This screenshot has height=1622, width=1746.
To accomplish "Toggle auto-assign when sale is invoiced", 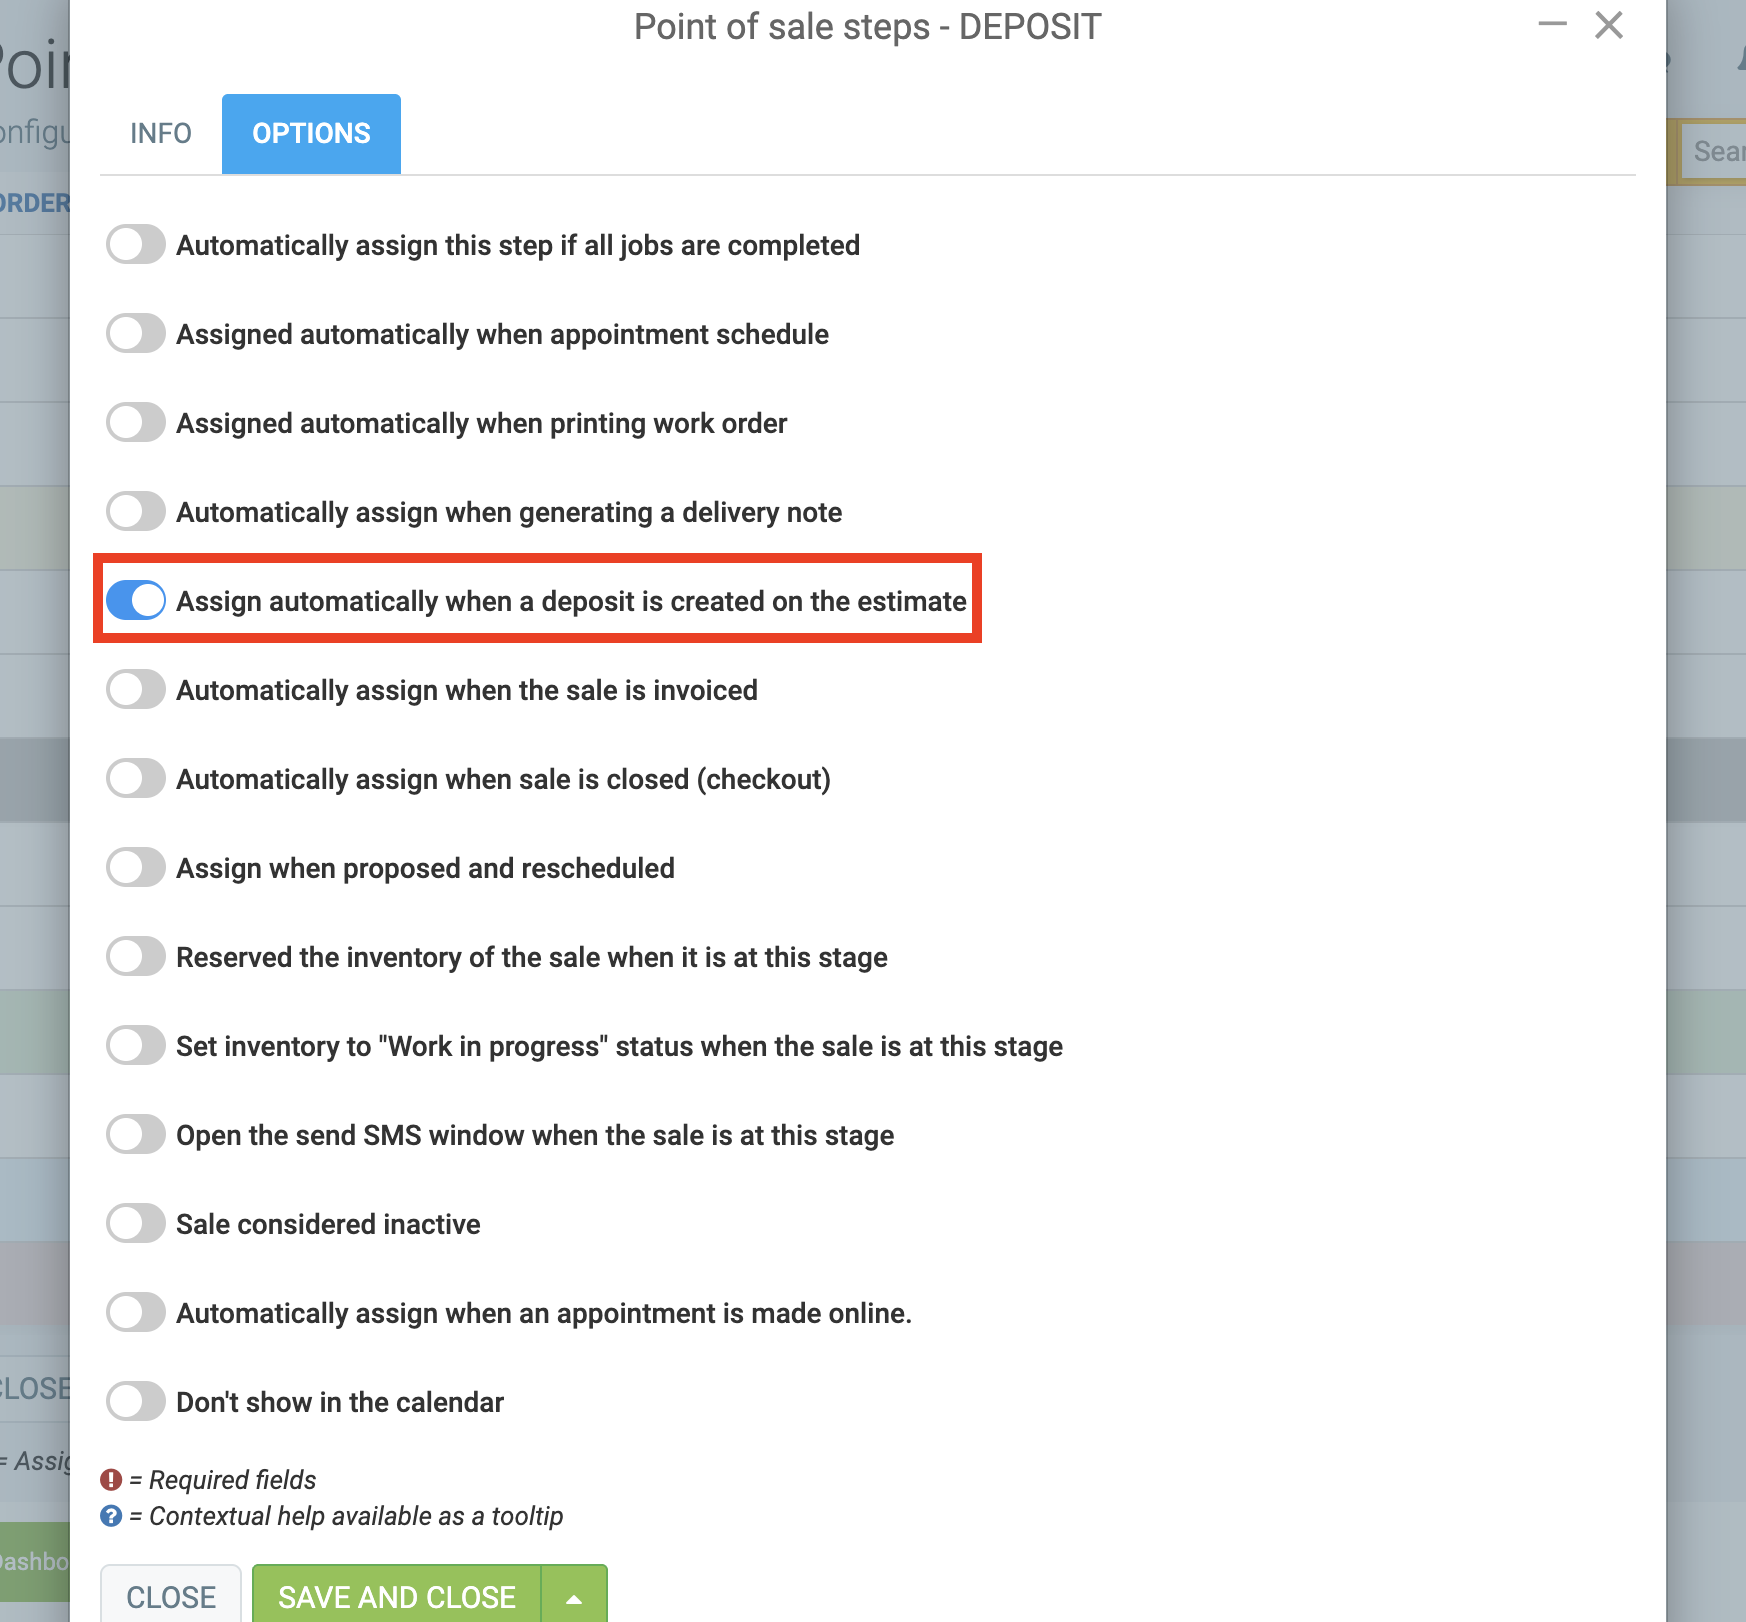I will coord(136,689).
